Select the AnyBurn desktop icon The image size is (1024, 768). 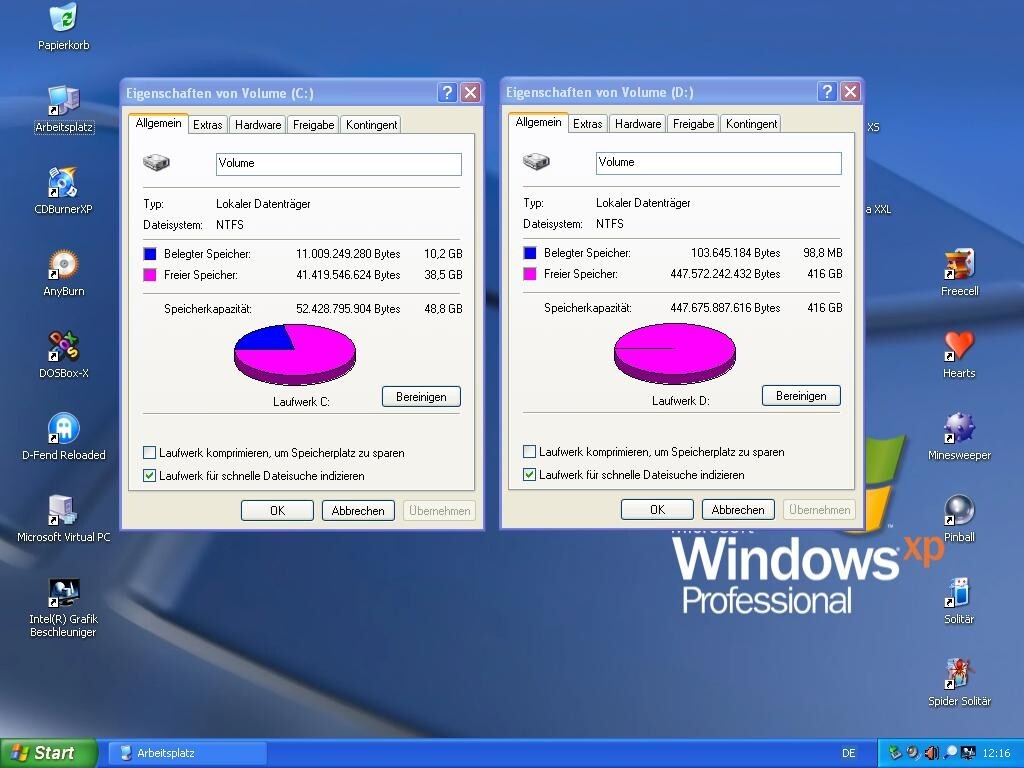click(63, 265)
